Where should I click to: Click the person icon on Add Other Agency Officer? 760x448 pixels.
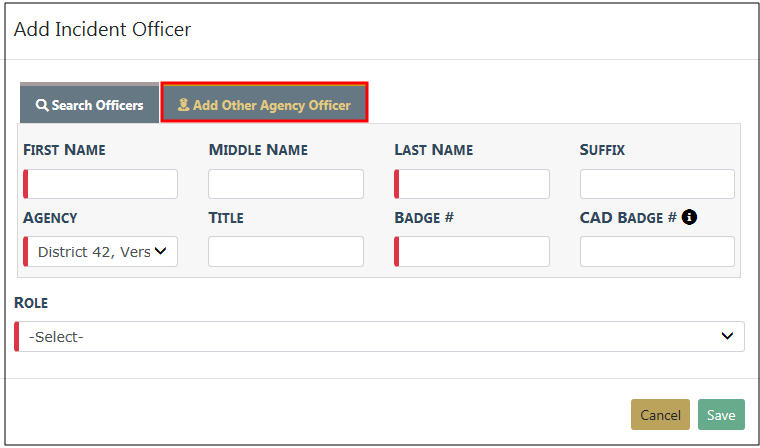point(183,105)
